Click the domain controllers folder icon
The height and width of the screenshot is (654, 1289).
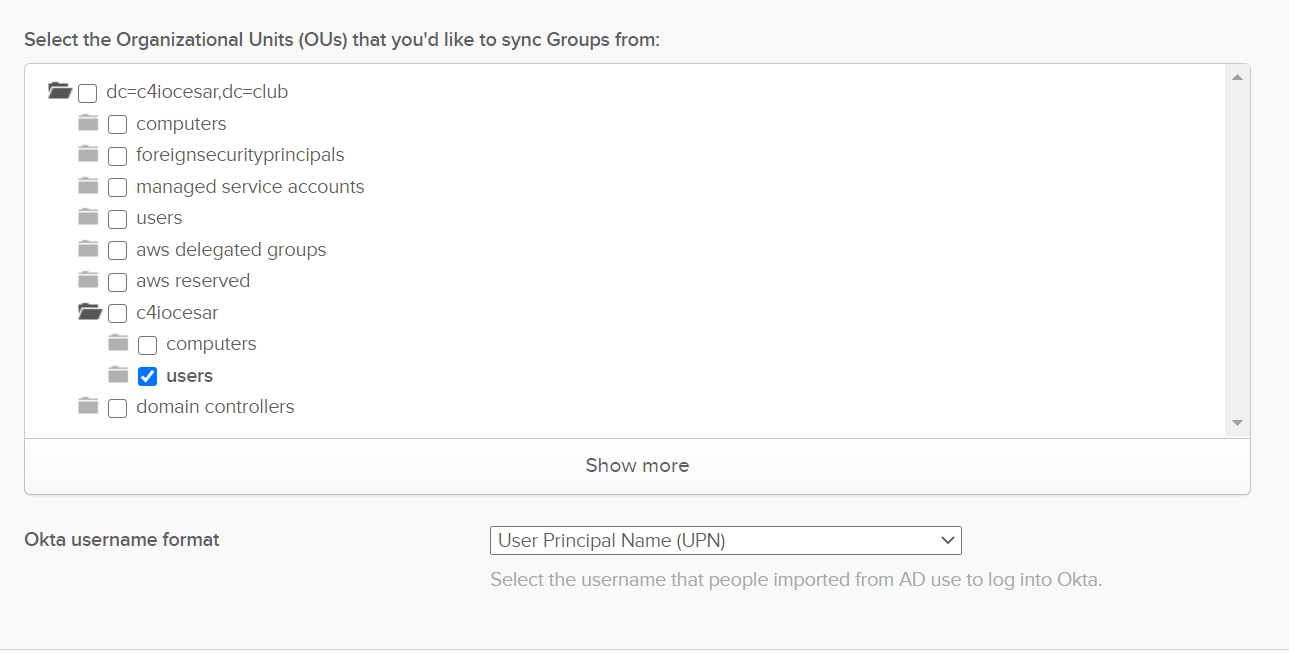tap(89, 406)
